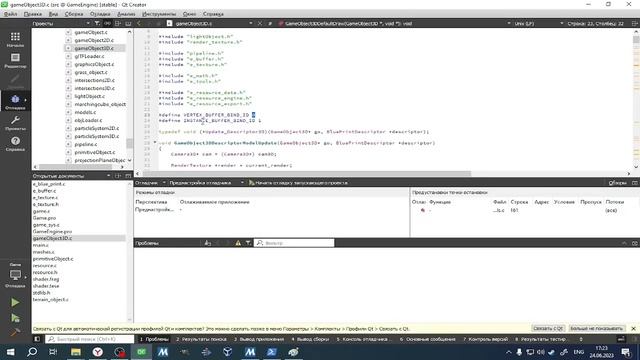Dismiss the Qt link info bar
Screen dimensions: 640x360
coord(633,328)
